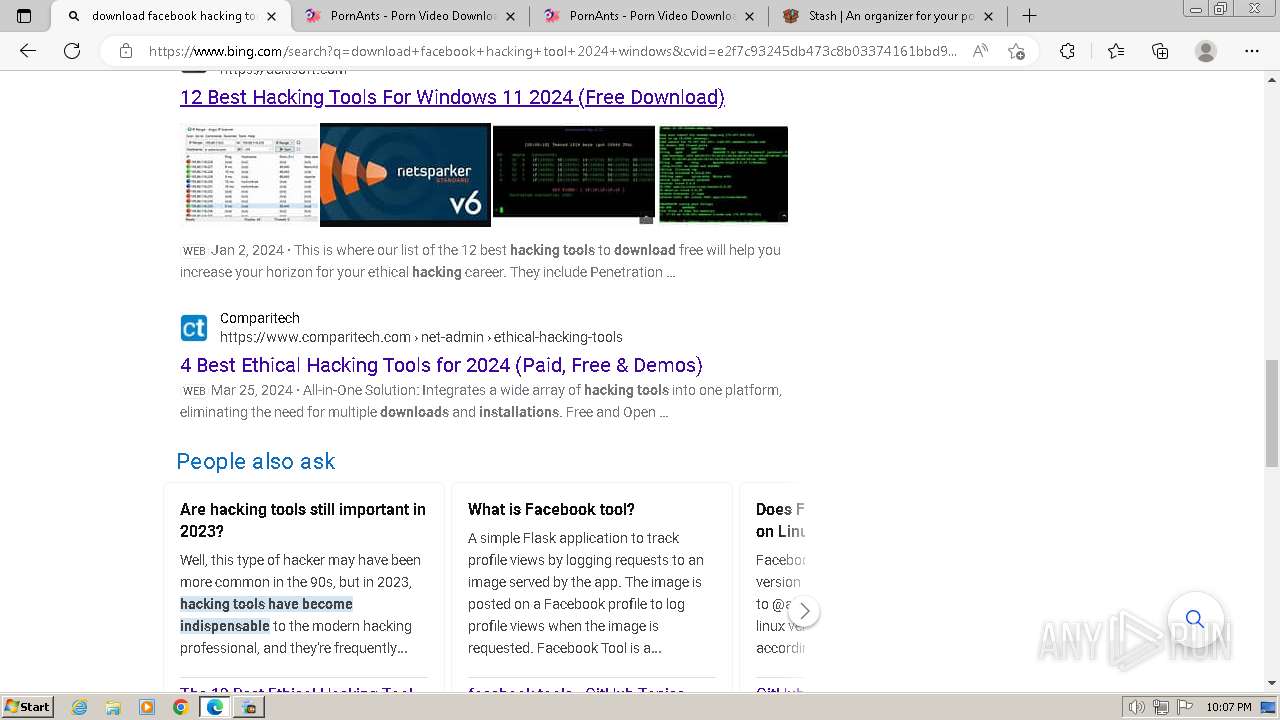
Task: Click the 'Mar 25, 2024' result snippet
Action: click(x=481, y=401)
